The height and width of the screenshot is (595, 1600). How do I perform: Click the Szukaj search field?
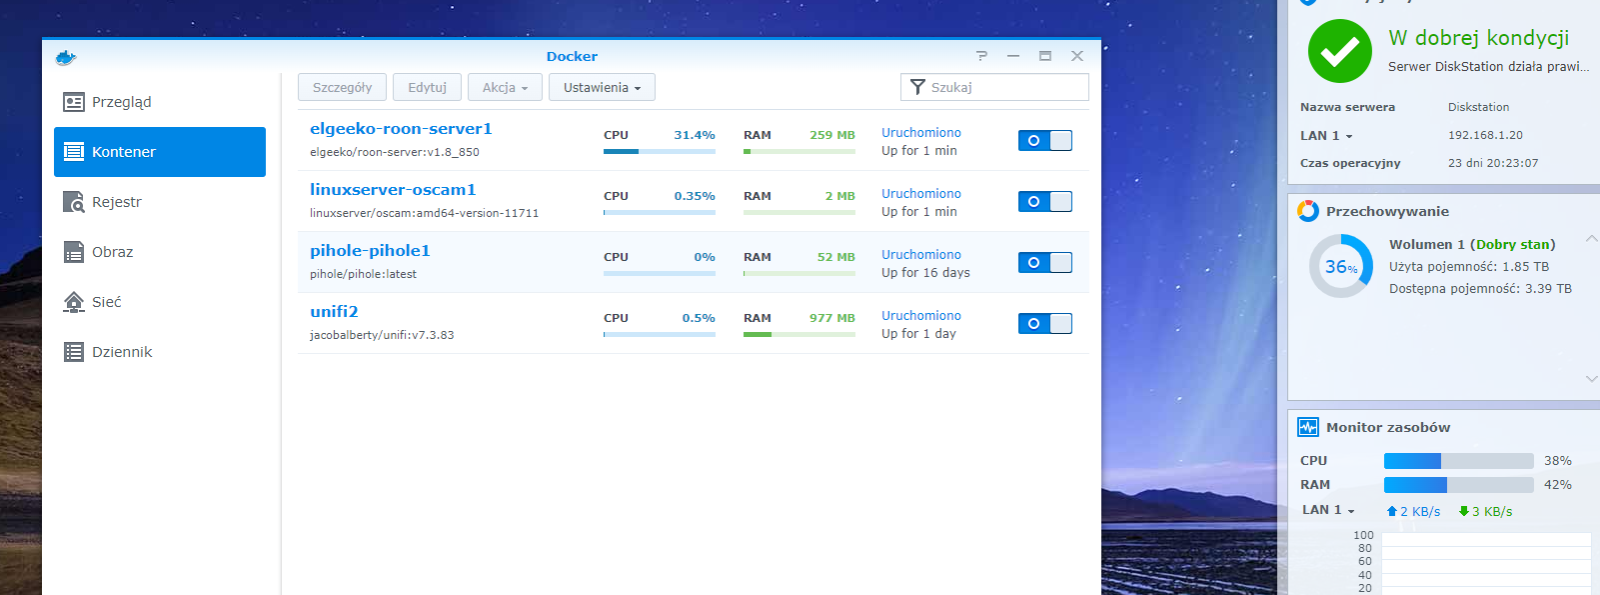(x=995, y=87)
